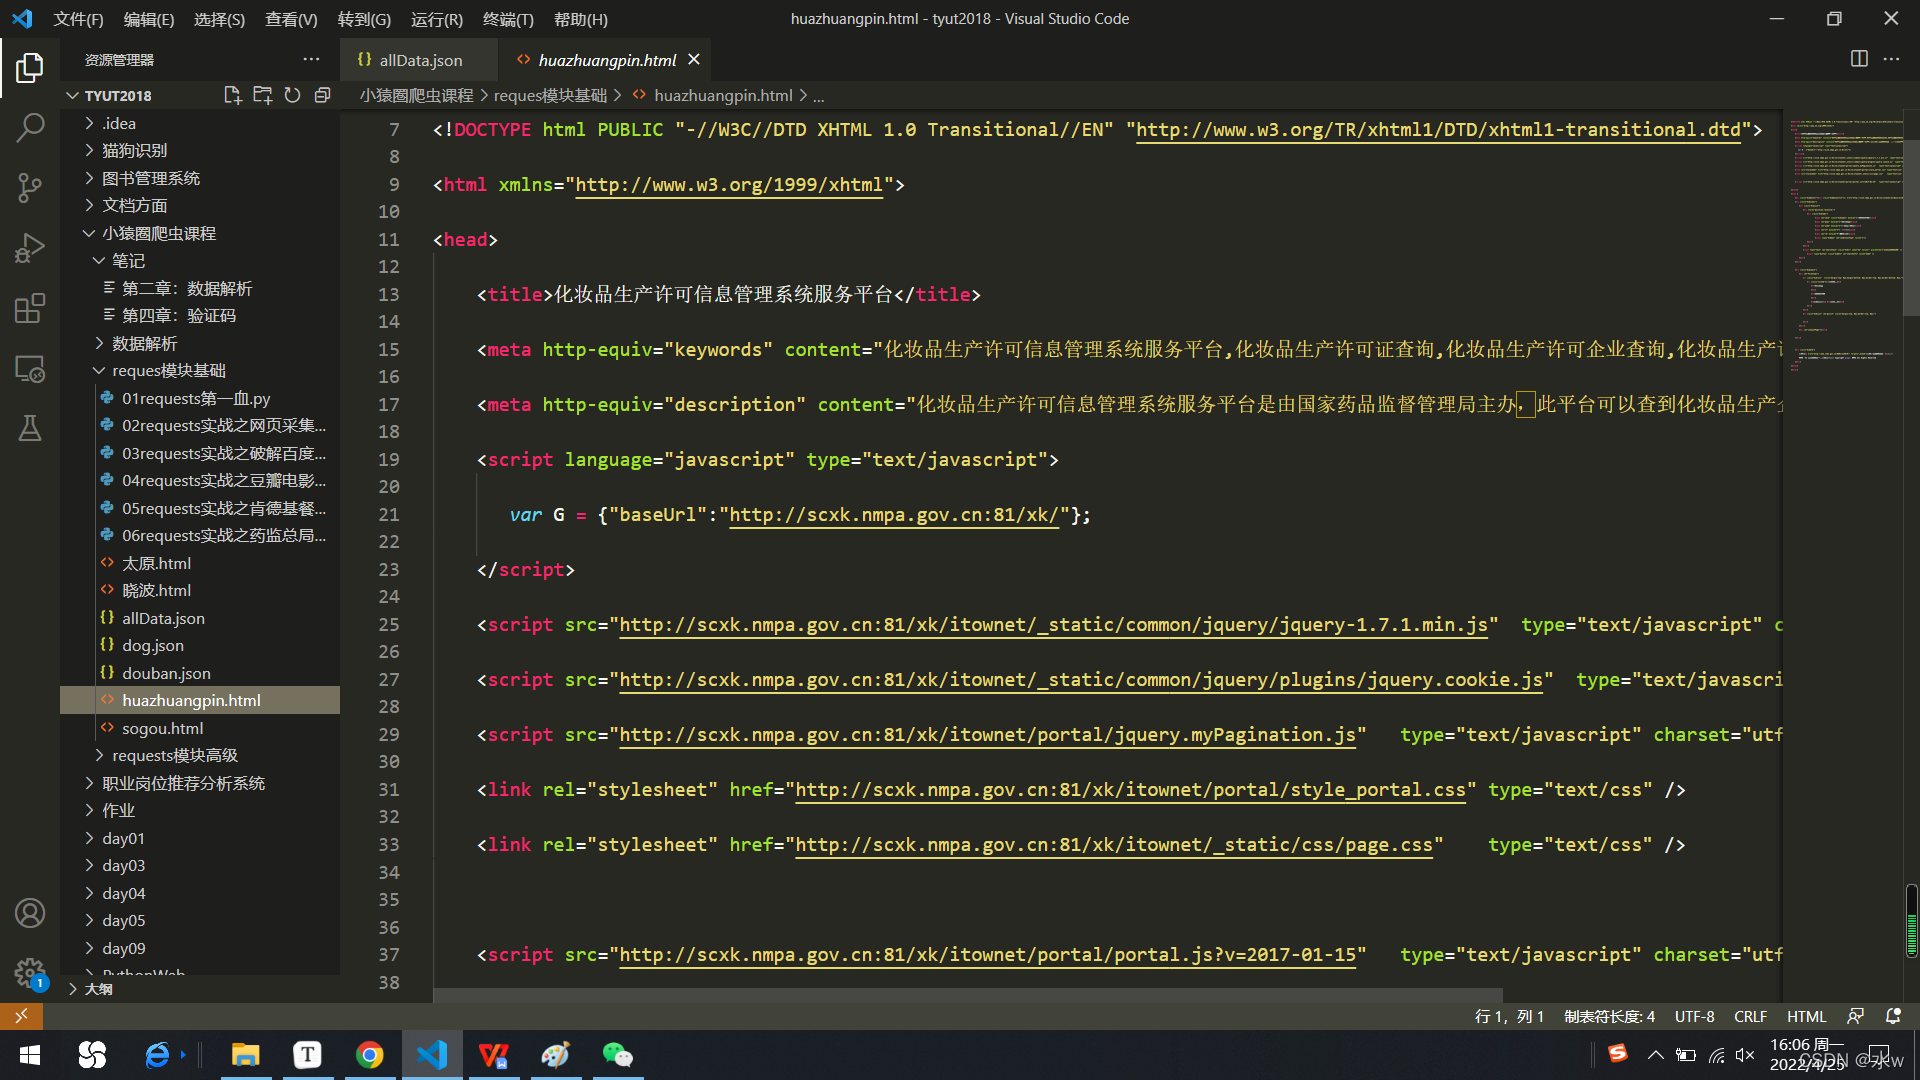
Task: Open the 终端(T) menu
Action: (507, 19)
